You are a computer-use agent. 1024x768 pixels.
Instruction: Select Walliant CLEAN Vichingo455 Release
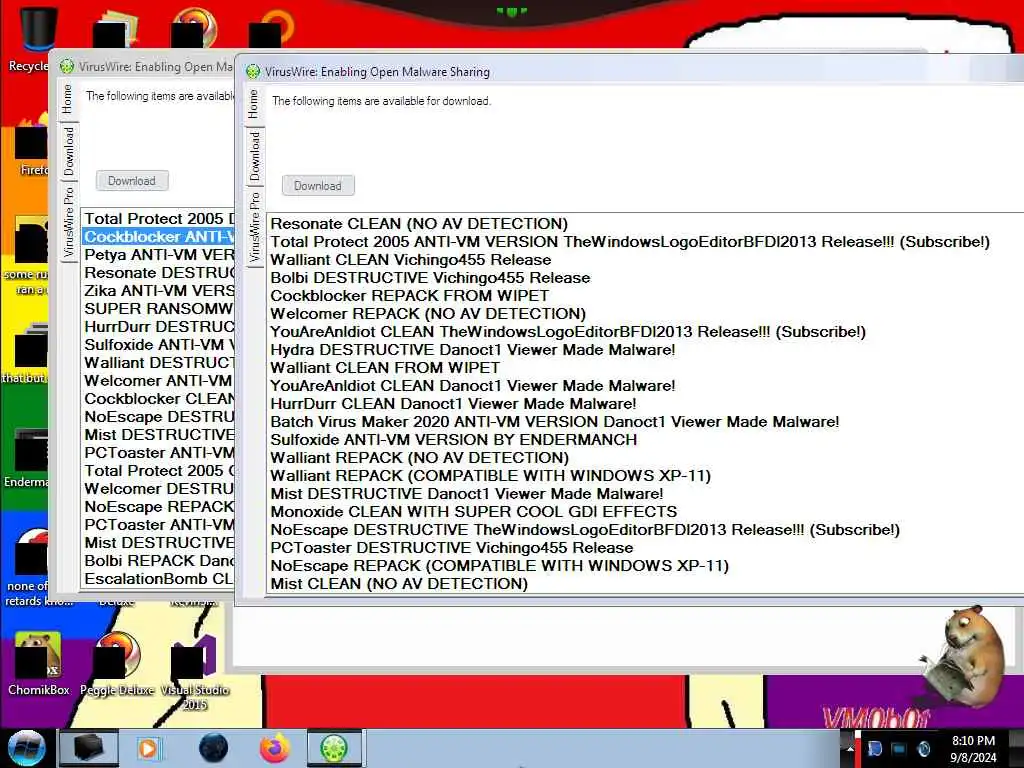[x=411, y=259]
